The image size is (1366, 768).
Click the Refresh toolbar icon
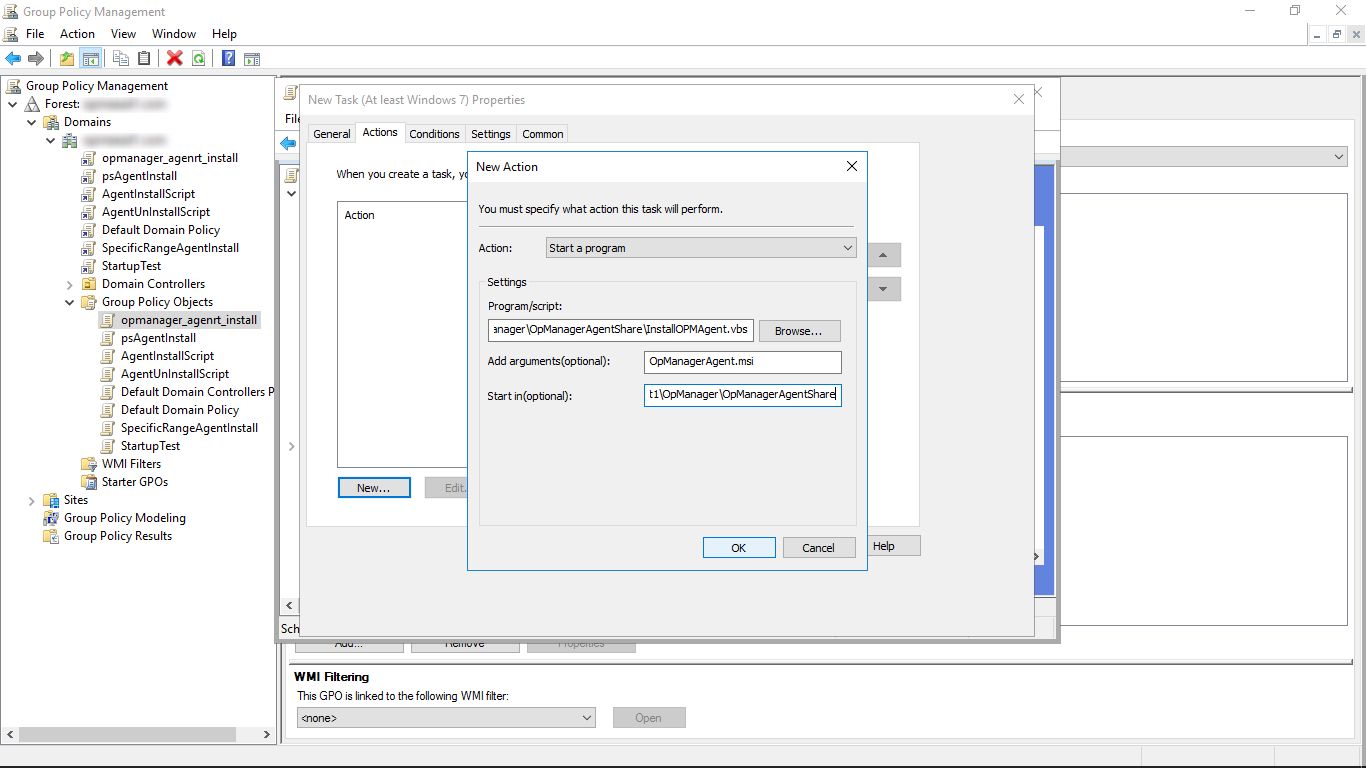(199, 59)
